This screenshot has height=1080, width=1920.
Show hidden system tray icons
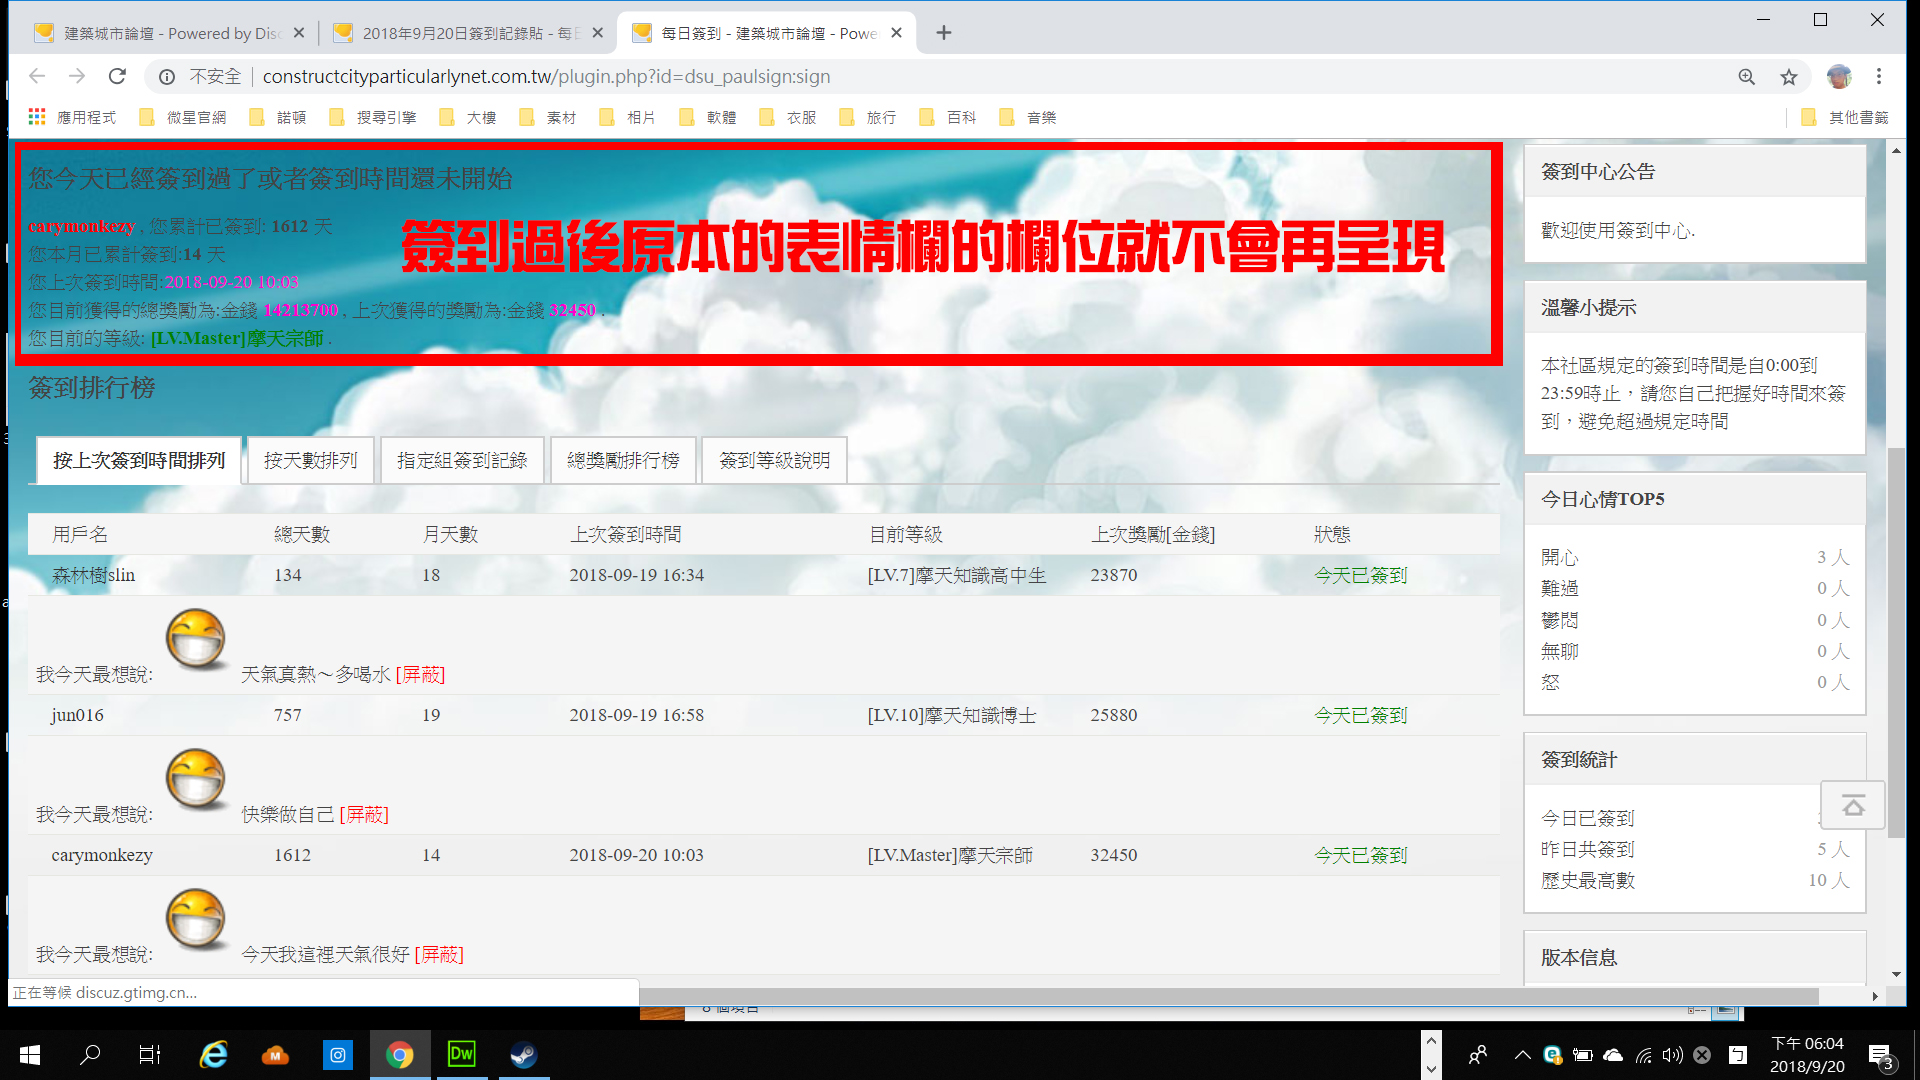point(1522,1054)
